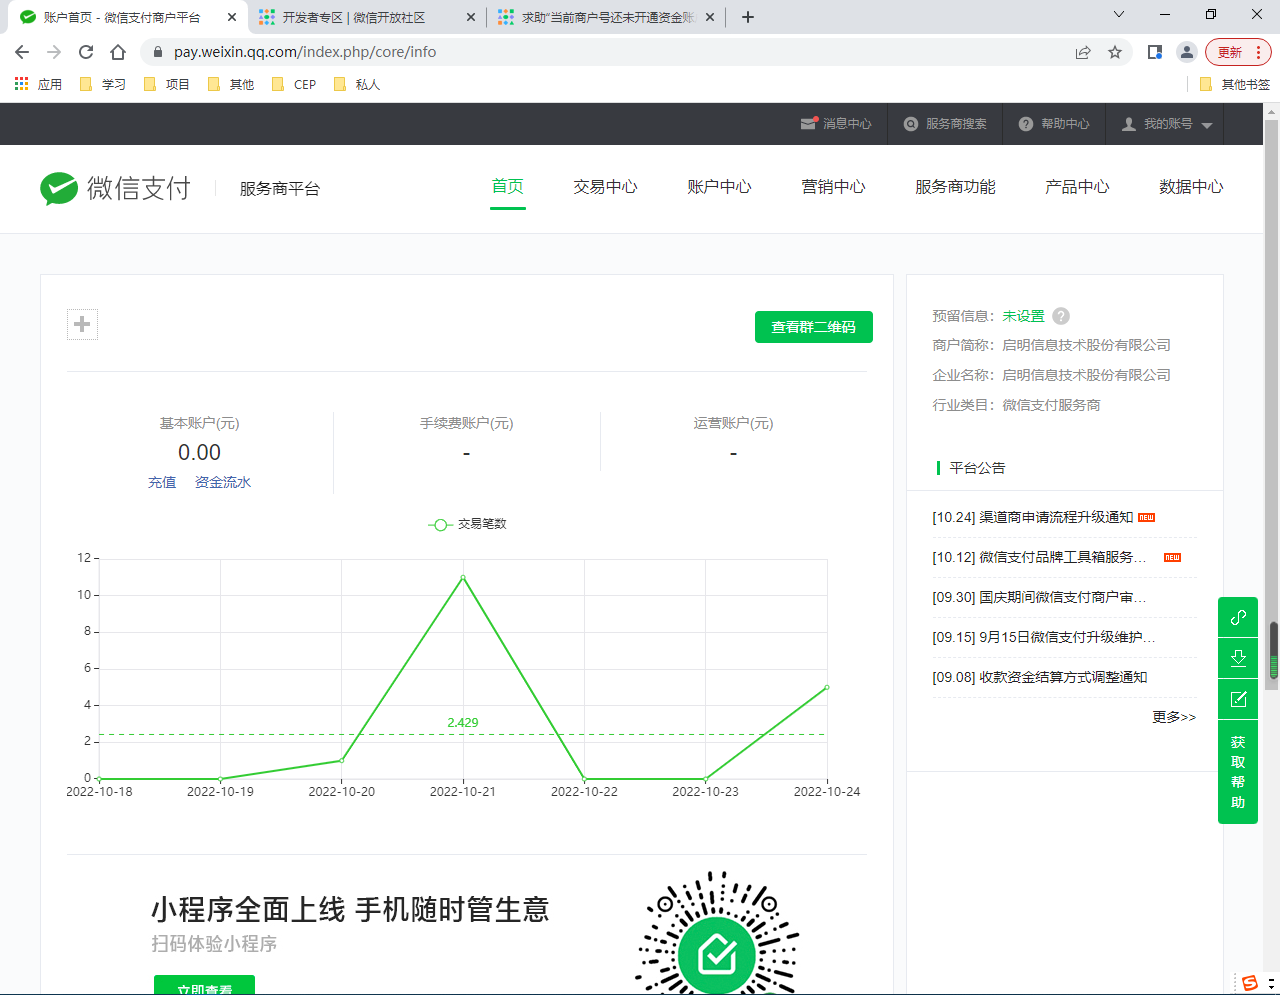Click the chart data point for 2022-10-24
This screenshot has height=995, width=1280.
(x=827, y=687)
